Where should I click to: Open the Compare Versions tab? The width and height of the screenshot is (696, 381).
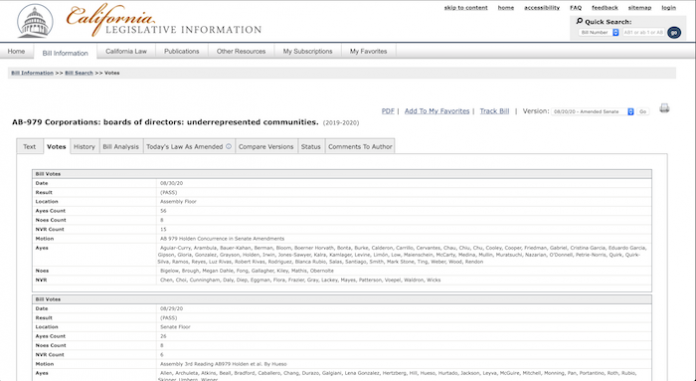(x=266, y=147)
